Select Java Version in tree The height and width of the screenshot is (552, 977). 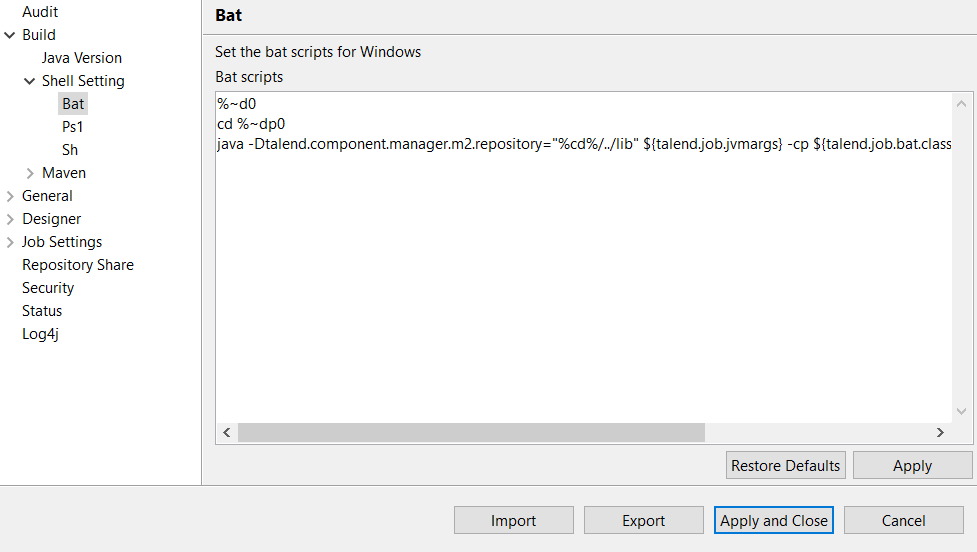coord(81,58)
